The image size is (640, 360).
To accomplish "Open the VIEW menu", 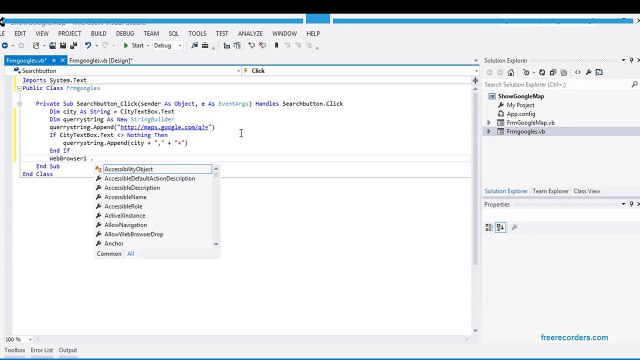I will 42,33.
